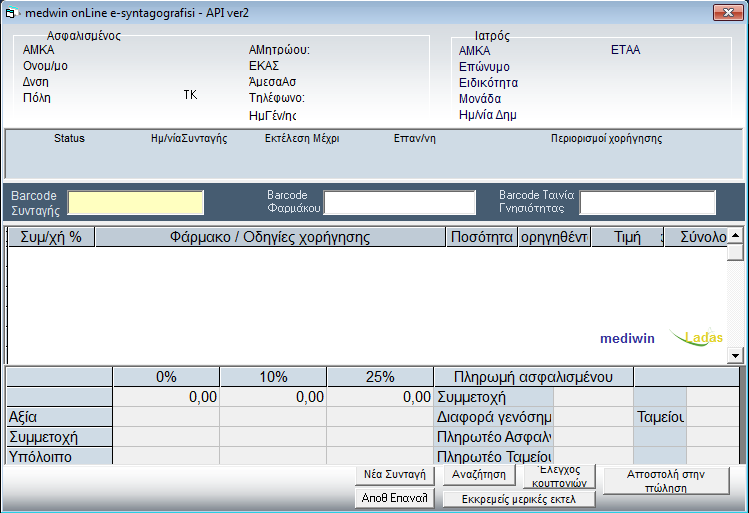This screenshot has height=513, width=749.
Task: Click the ΑΜητρώου: label in Ασφαλισμένος
Action: [x=279, y=50]
